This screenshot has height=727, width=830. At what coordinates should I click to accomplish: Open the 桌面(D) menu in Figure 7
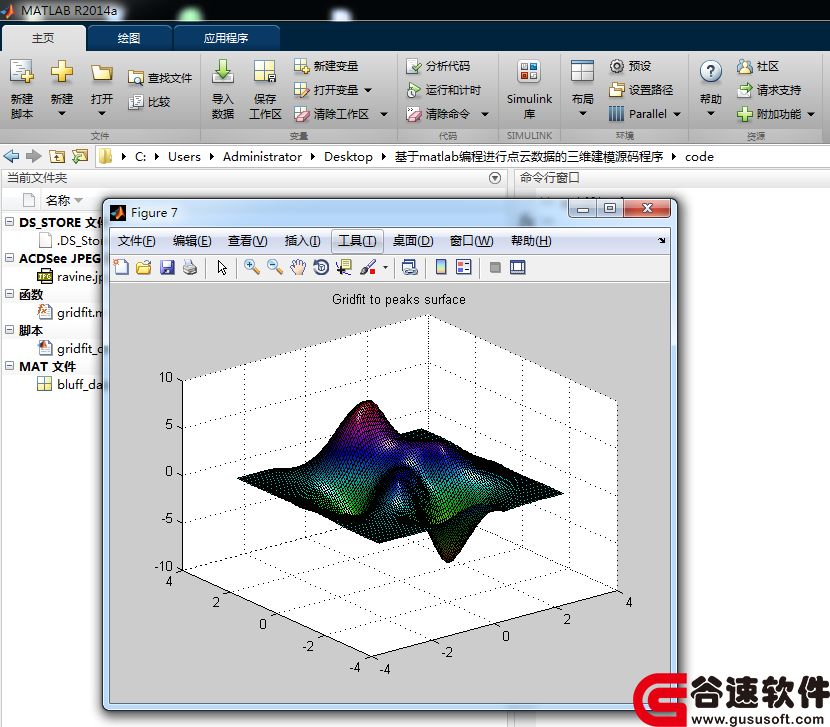pos(413,241)
